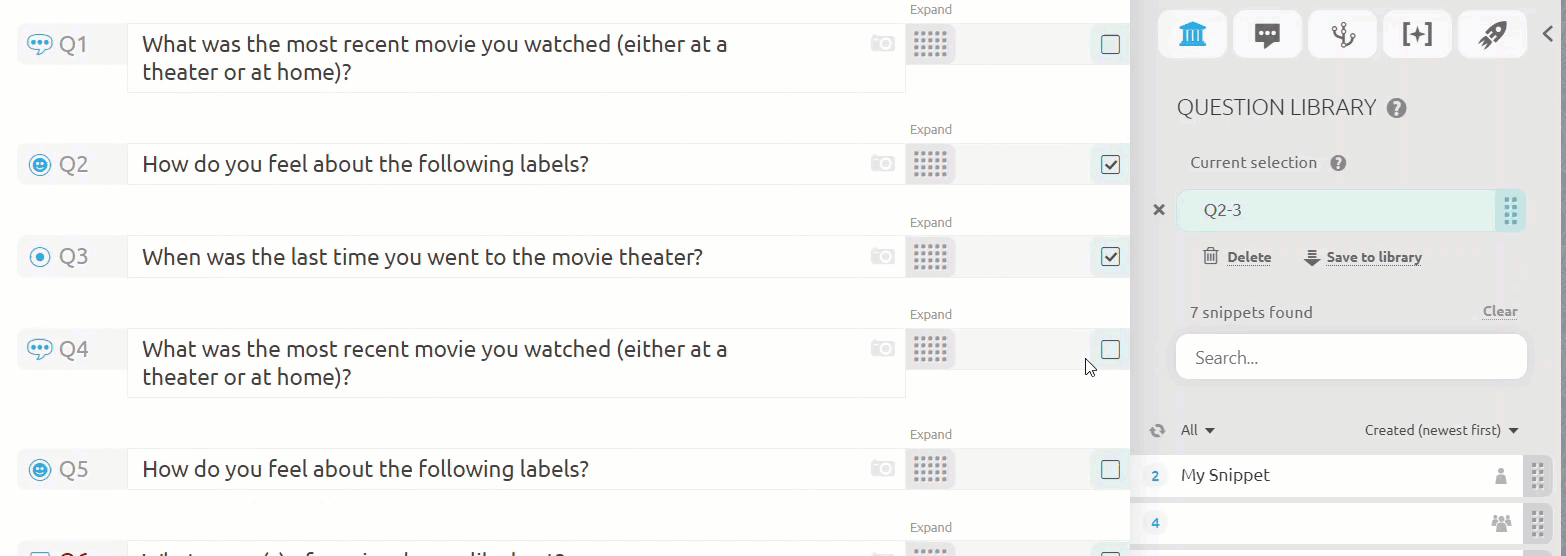Open the Question Library bank tab
Viewport: 1566px width, 556px height.
(x=1192, y=35)
